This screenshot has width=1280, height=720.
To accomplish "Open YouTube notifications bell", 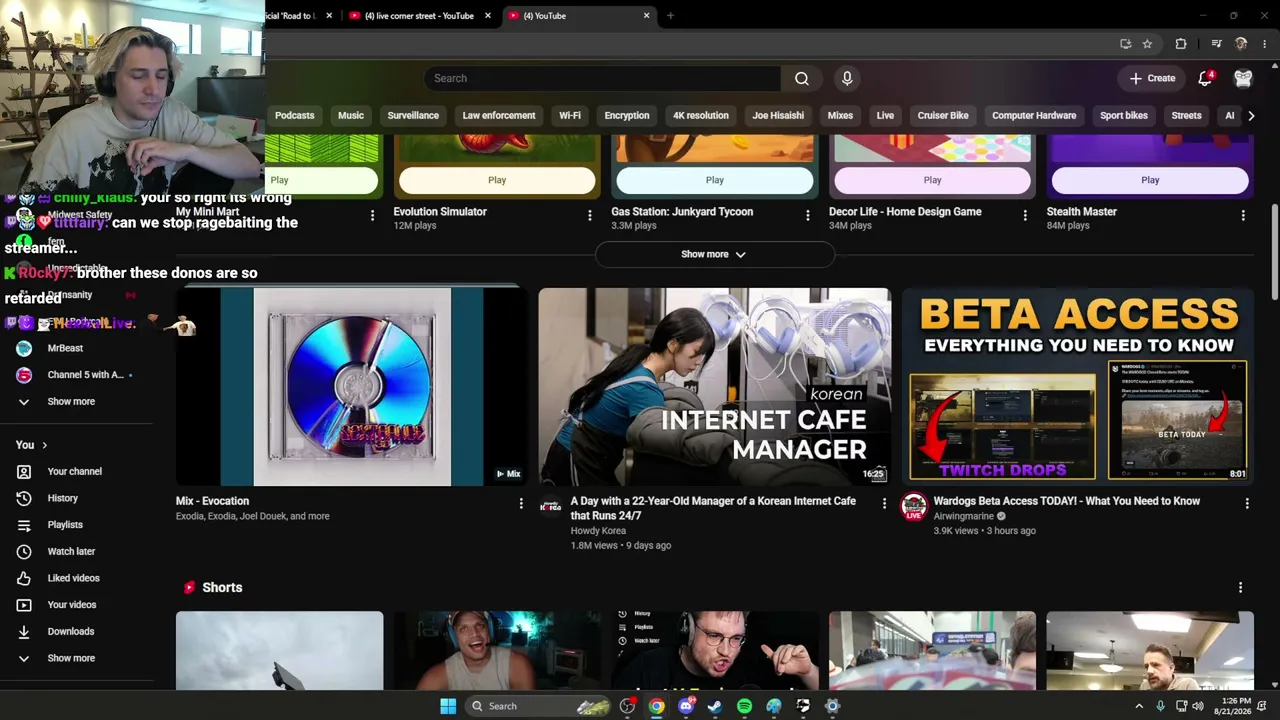I will tap(1205, 78).
